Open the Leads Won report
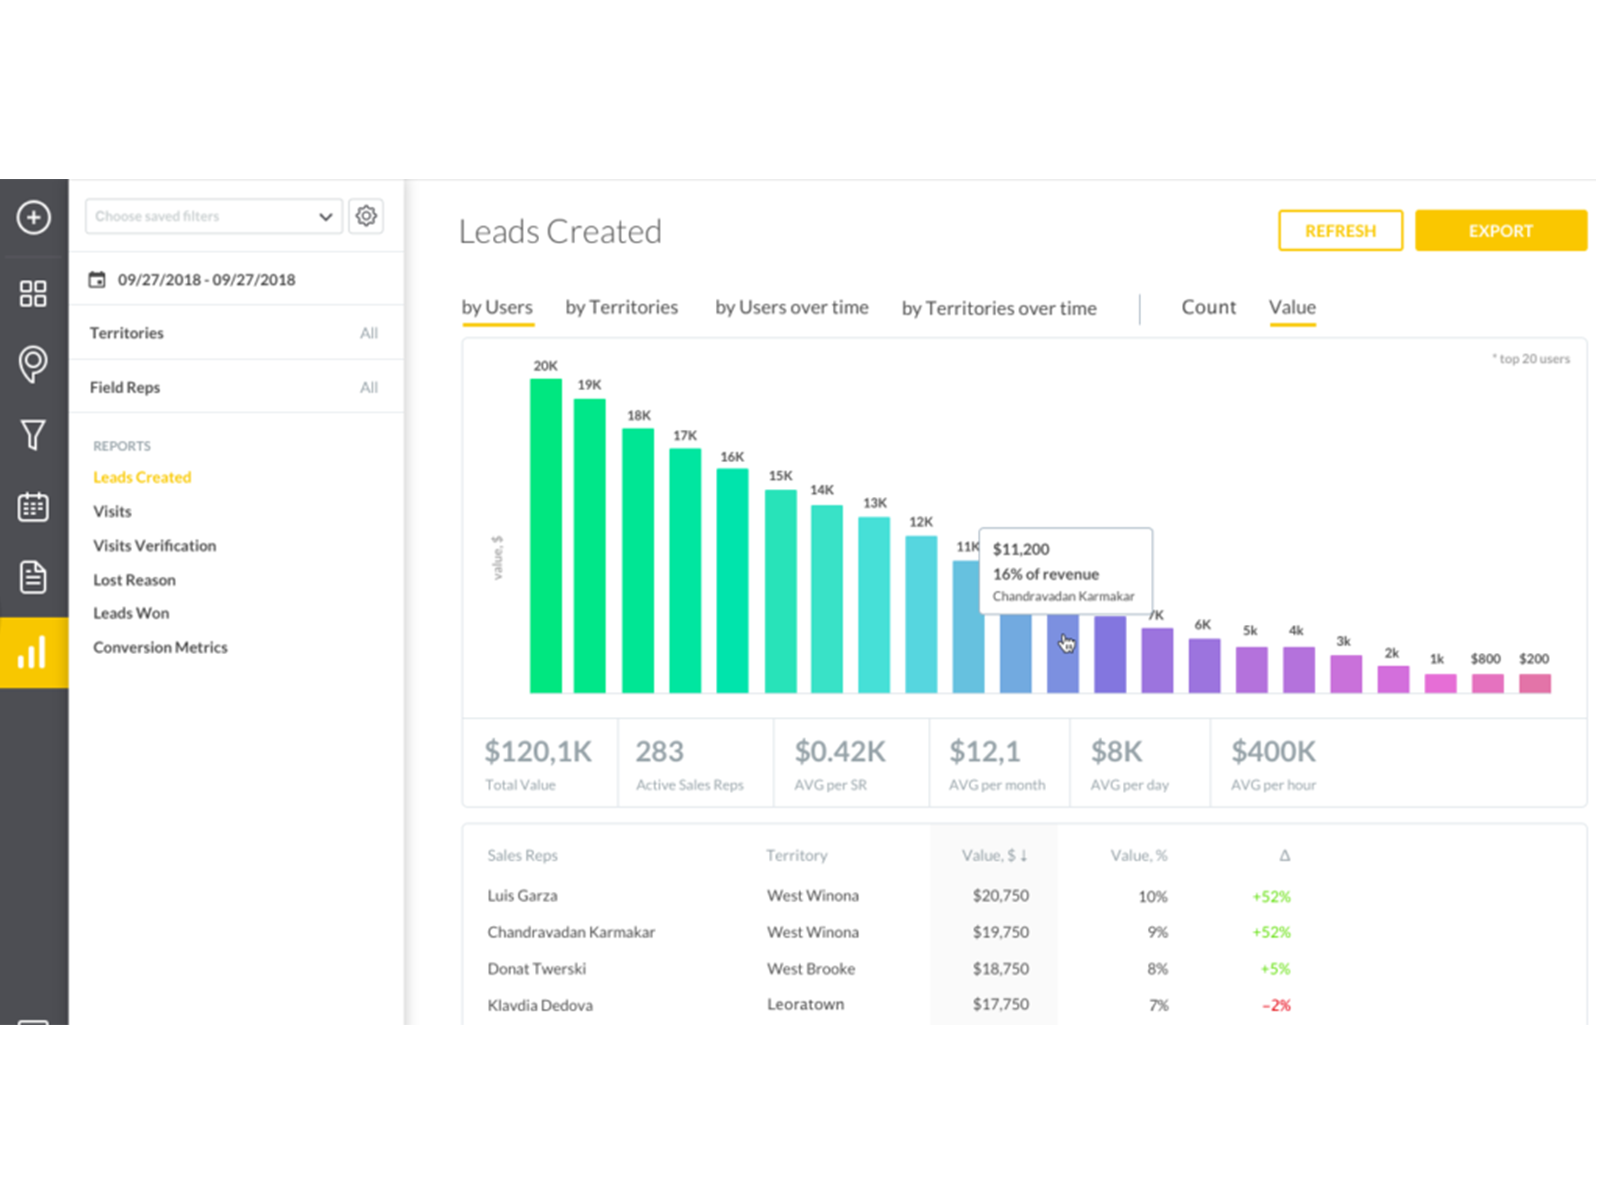The image size is (1600, 1200). (131, 613)
